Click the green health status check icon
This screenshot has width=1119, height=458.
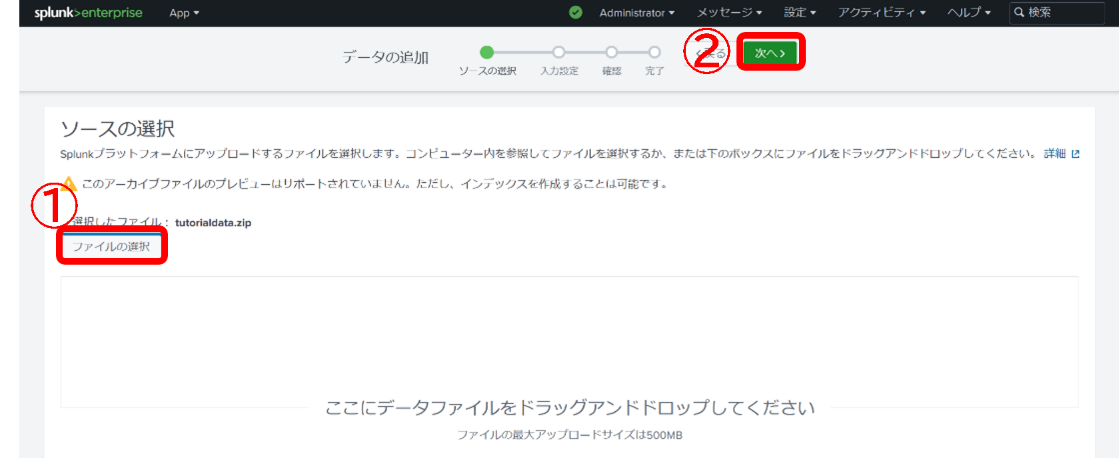point(575,13)
